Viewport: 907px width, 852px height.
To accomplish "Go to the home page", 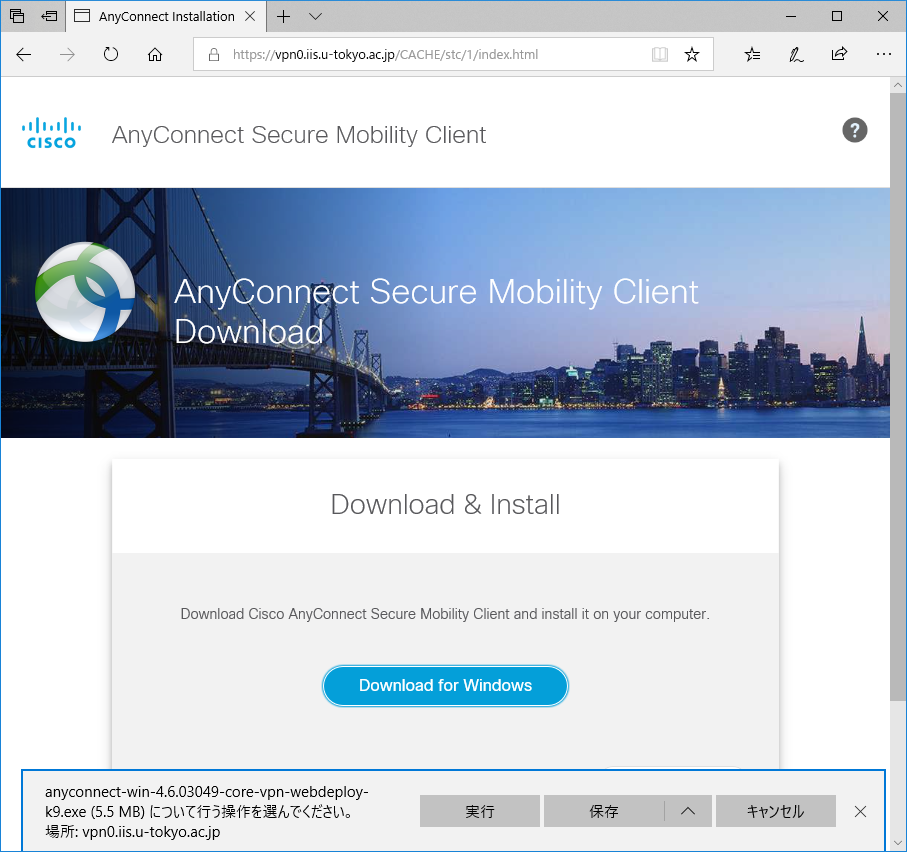I will pyautogui.click(x=154, y=54).
